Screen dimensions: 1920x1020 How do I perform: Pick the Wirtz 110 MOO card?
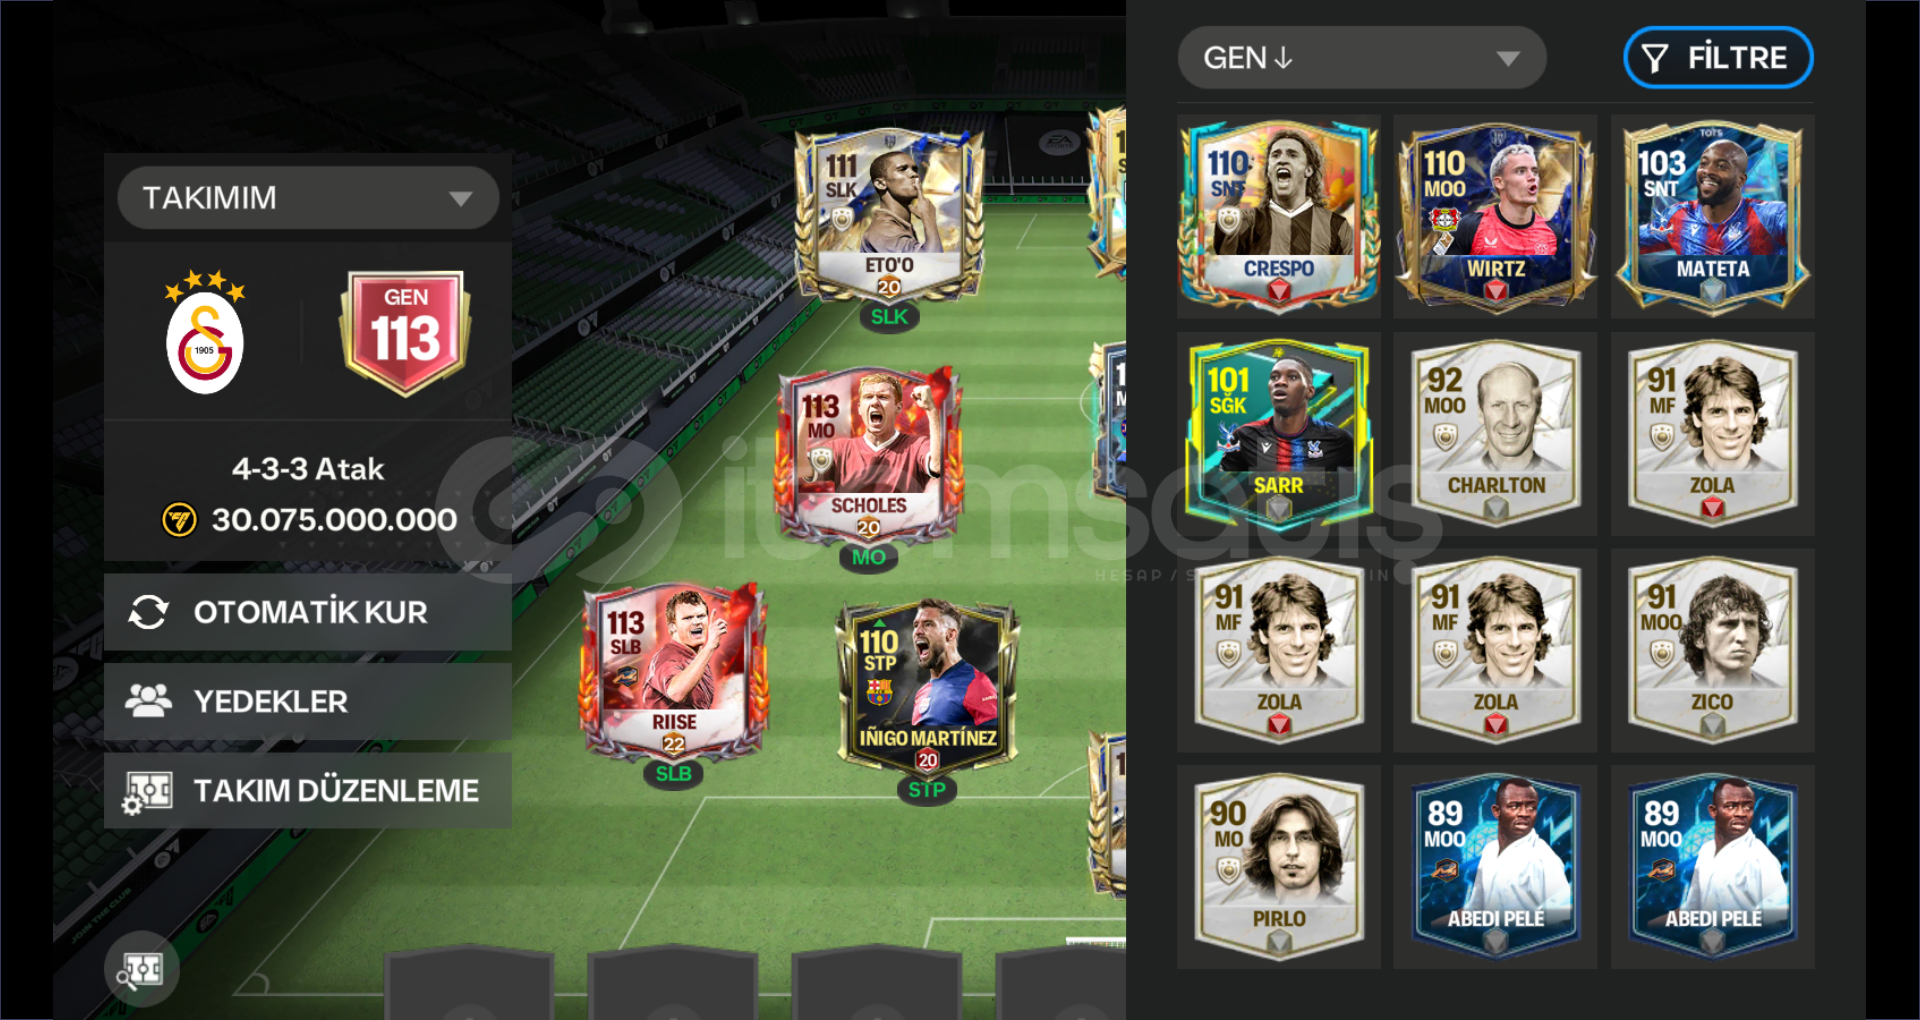pyautogui.click(x=1495, y=215)
